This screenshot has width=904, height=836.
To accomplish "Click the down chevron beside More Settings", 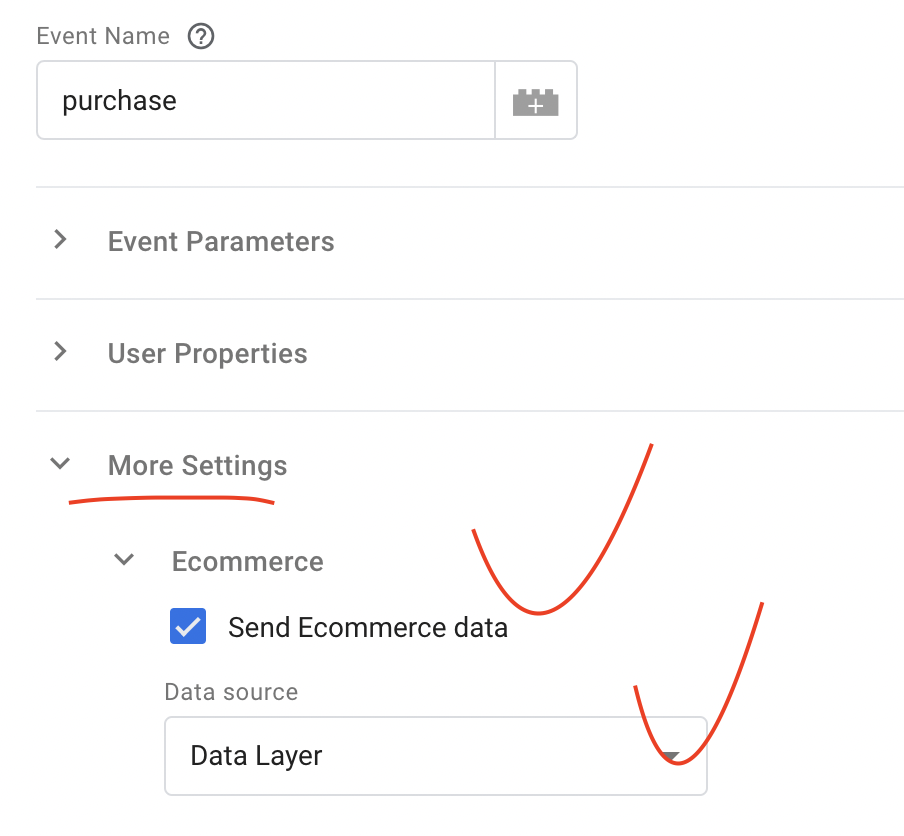I will coord(60,463).
